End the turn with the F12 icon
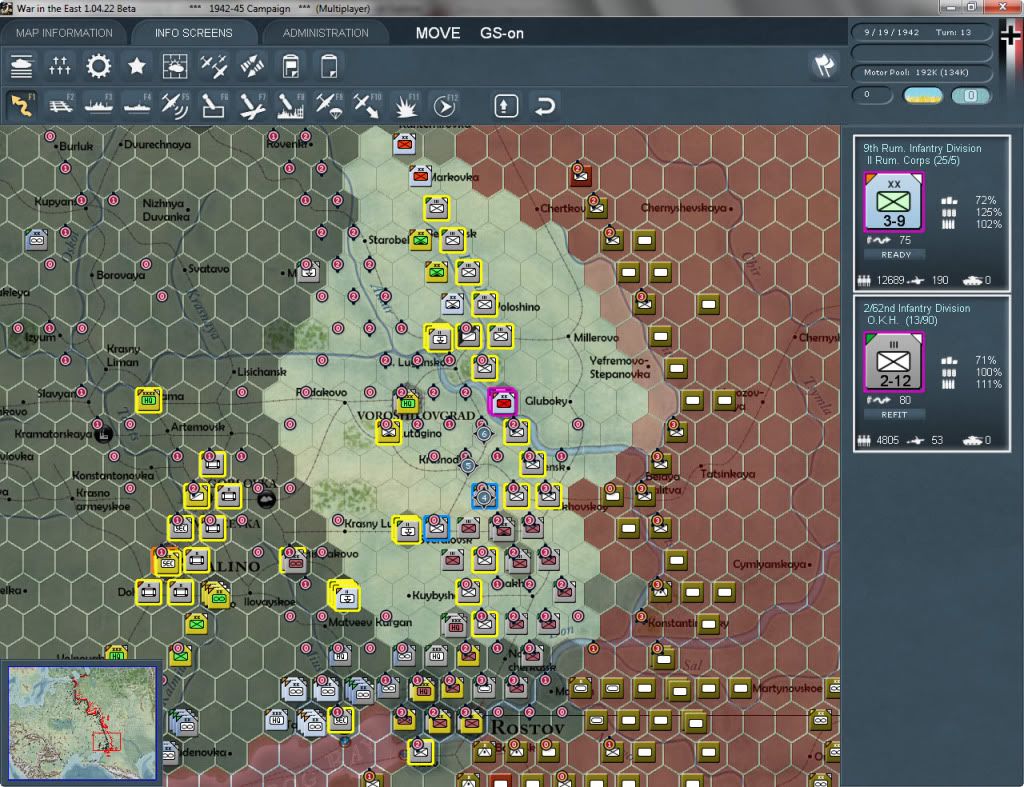The width and height of the screenshot is (1024, 787). tap(445, 105)
